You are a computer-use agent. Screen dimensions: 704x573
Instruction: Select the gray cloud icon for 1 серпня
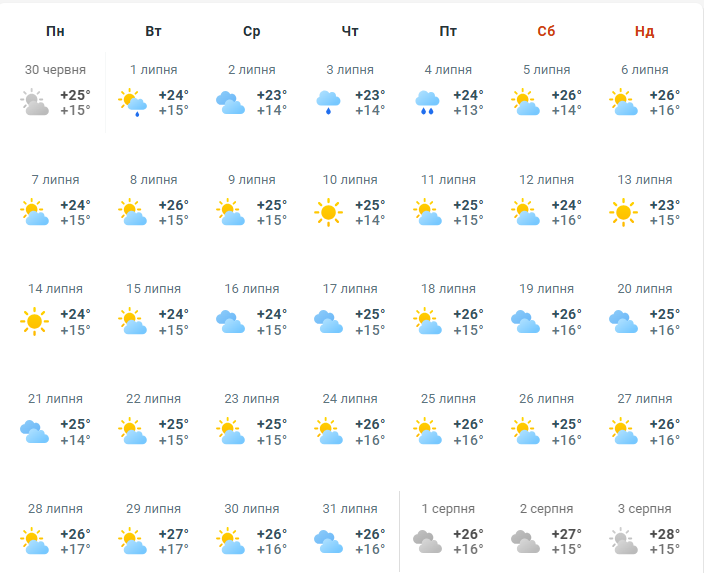point(427,542)
